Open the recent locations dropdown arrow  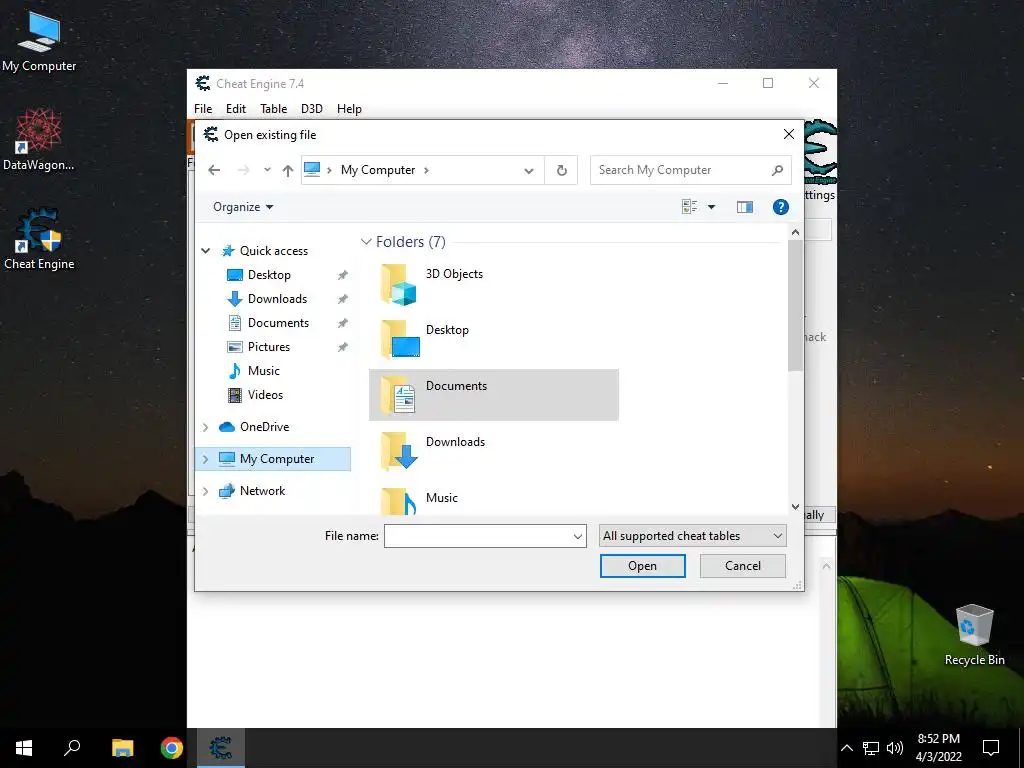[267, 170]
